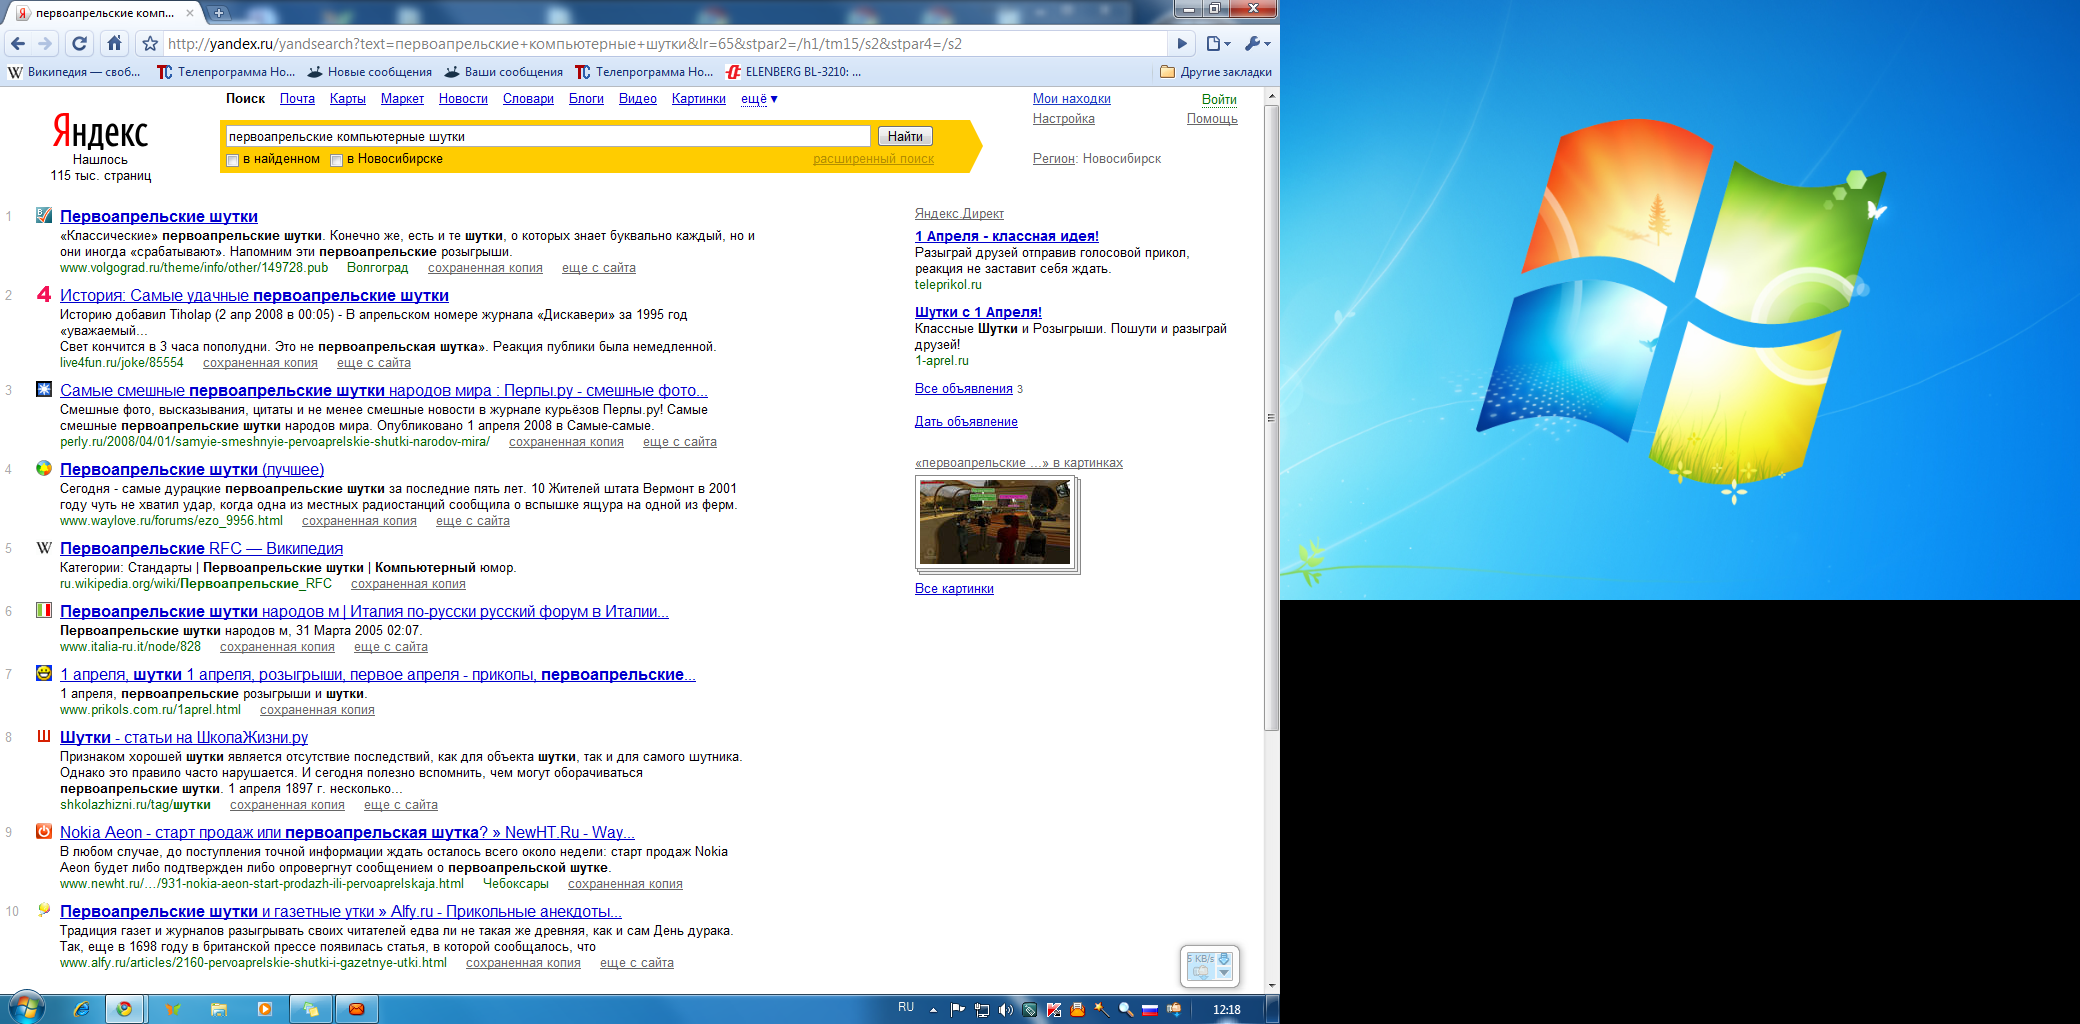Click the Перлы.ру result favicon
The width and height of the screenshot is (2080, 1024).
[44, 389]
